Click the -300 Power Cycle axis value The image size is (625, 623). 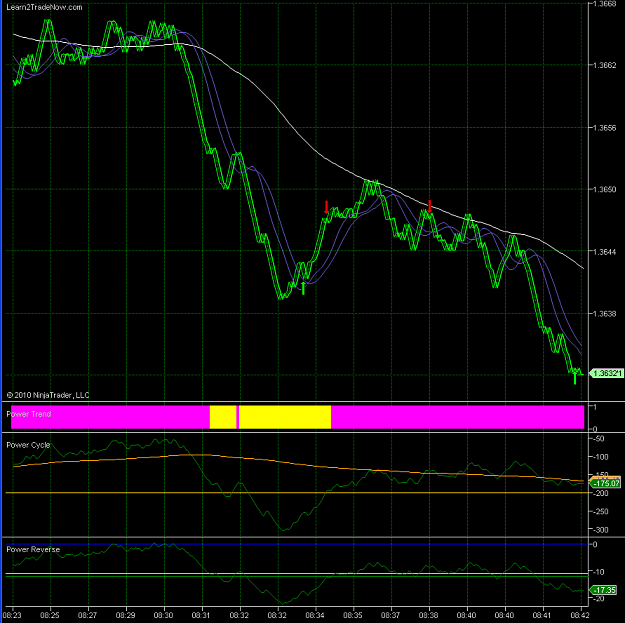601,530
